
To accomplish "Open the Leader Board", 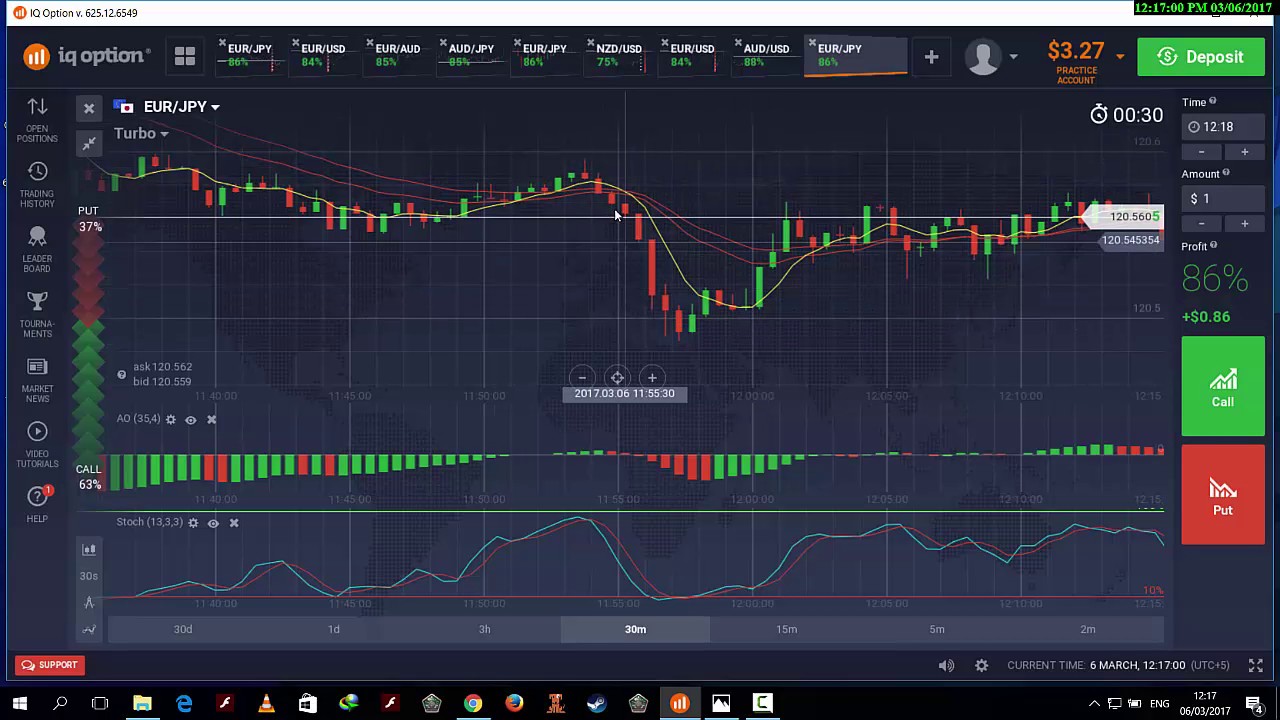I will (37, 249).
